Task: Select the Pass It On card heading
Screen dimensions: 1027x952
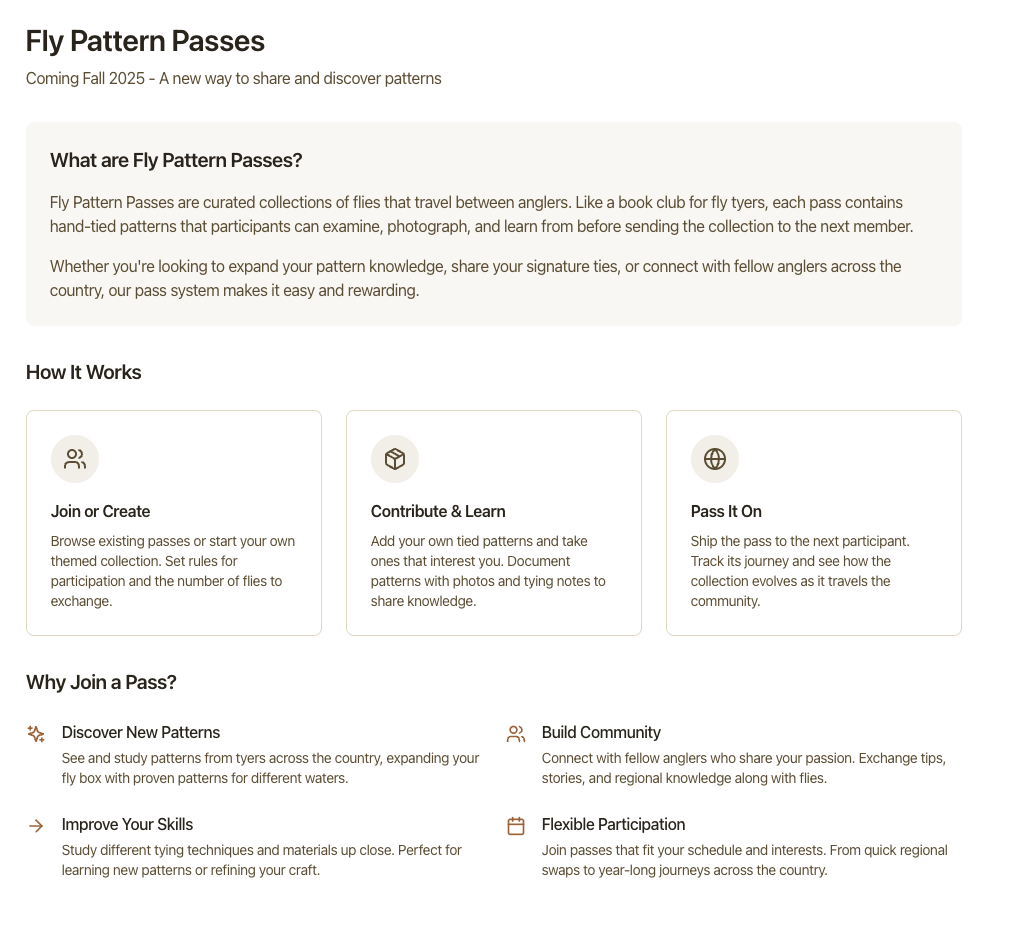Action: click(x=726, y=511)
